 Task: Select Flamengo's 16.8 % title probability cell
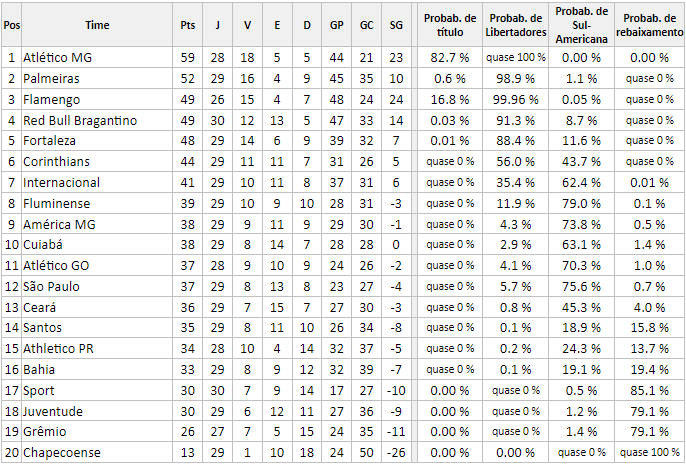click(x=450, y=100)
